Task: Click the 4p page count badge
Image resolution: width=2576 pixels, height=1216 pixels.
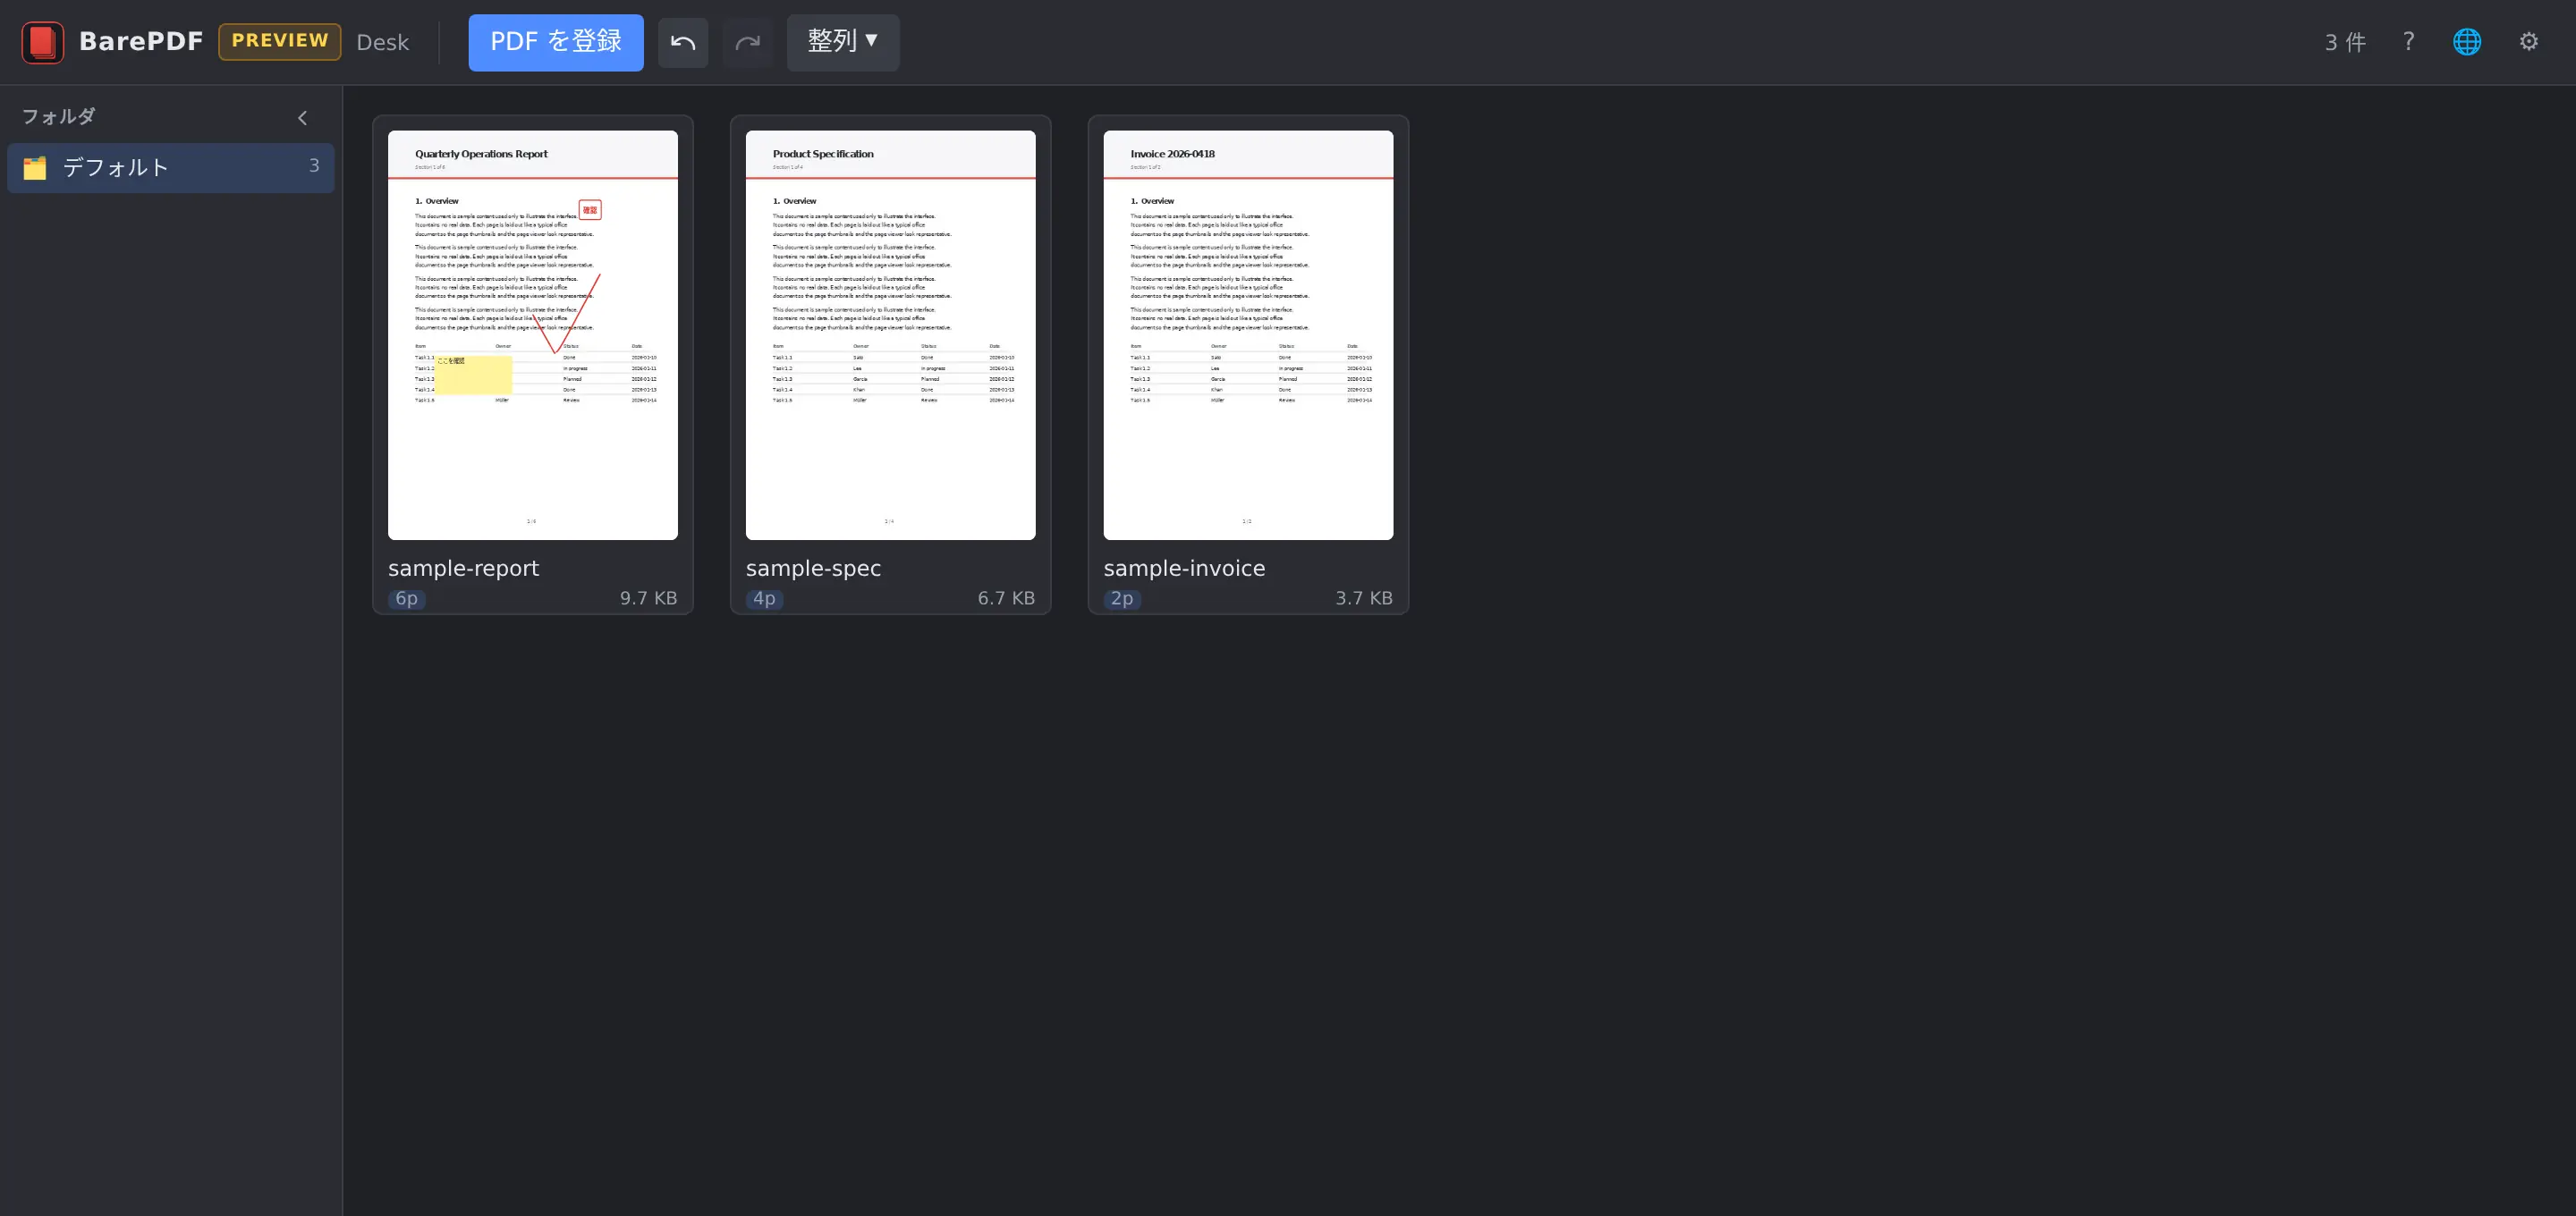Action: (x=764, y=599)
